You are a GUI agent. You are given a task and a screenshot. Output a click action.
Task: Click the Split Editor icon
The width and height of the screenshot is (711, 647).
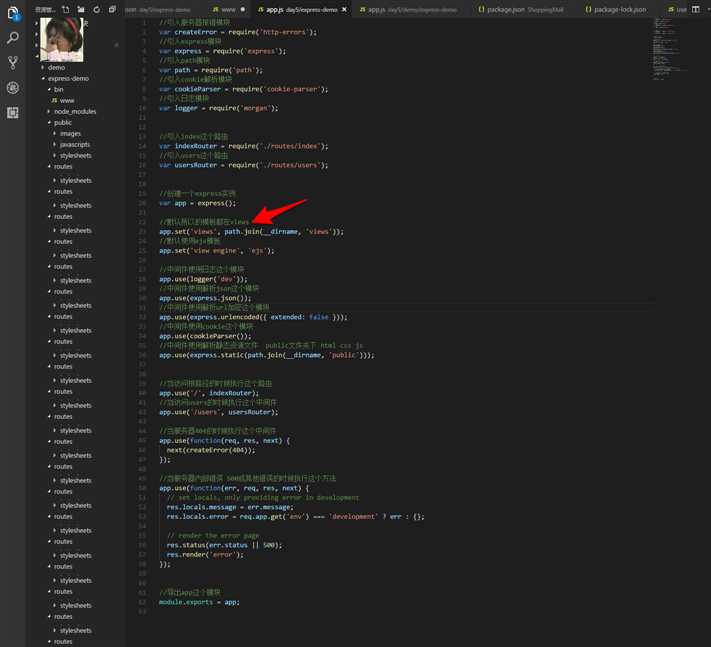[x=696, y=9]
